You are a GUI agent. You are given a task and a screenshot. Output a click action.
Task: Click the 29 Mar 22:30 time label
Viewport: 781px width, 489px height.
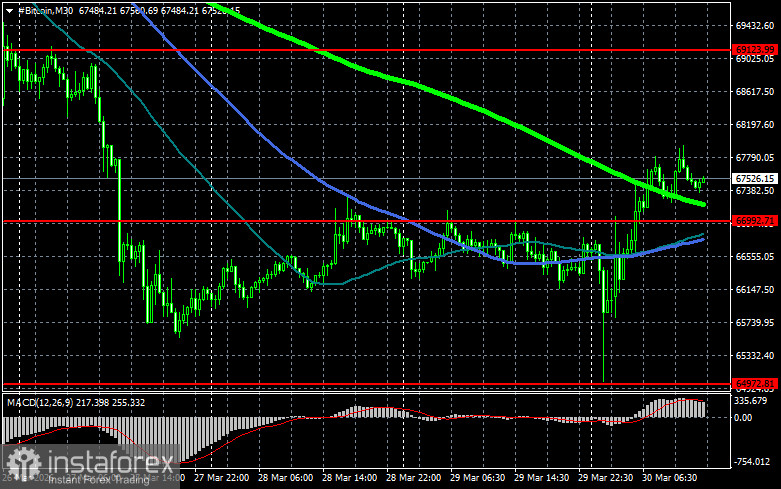[605, 478]
